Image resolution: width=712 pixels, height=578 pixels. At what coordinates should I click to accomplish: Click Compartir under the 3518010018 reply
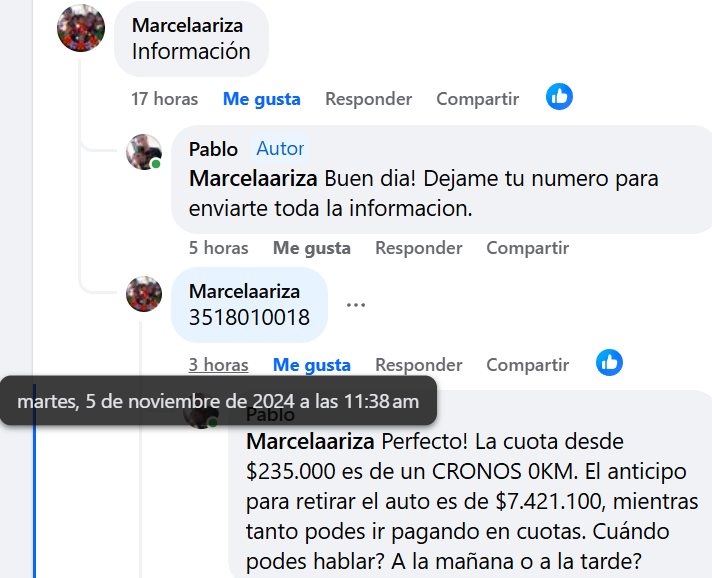pos(527,365)
